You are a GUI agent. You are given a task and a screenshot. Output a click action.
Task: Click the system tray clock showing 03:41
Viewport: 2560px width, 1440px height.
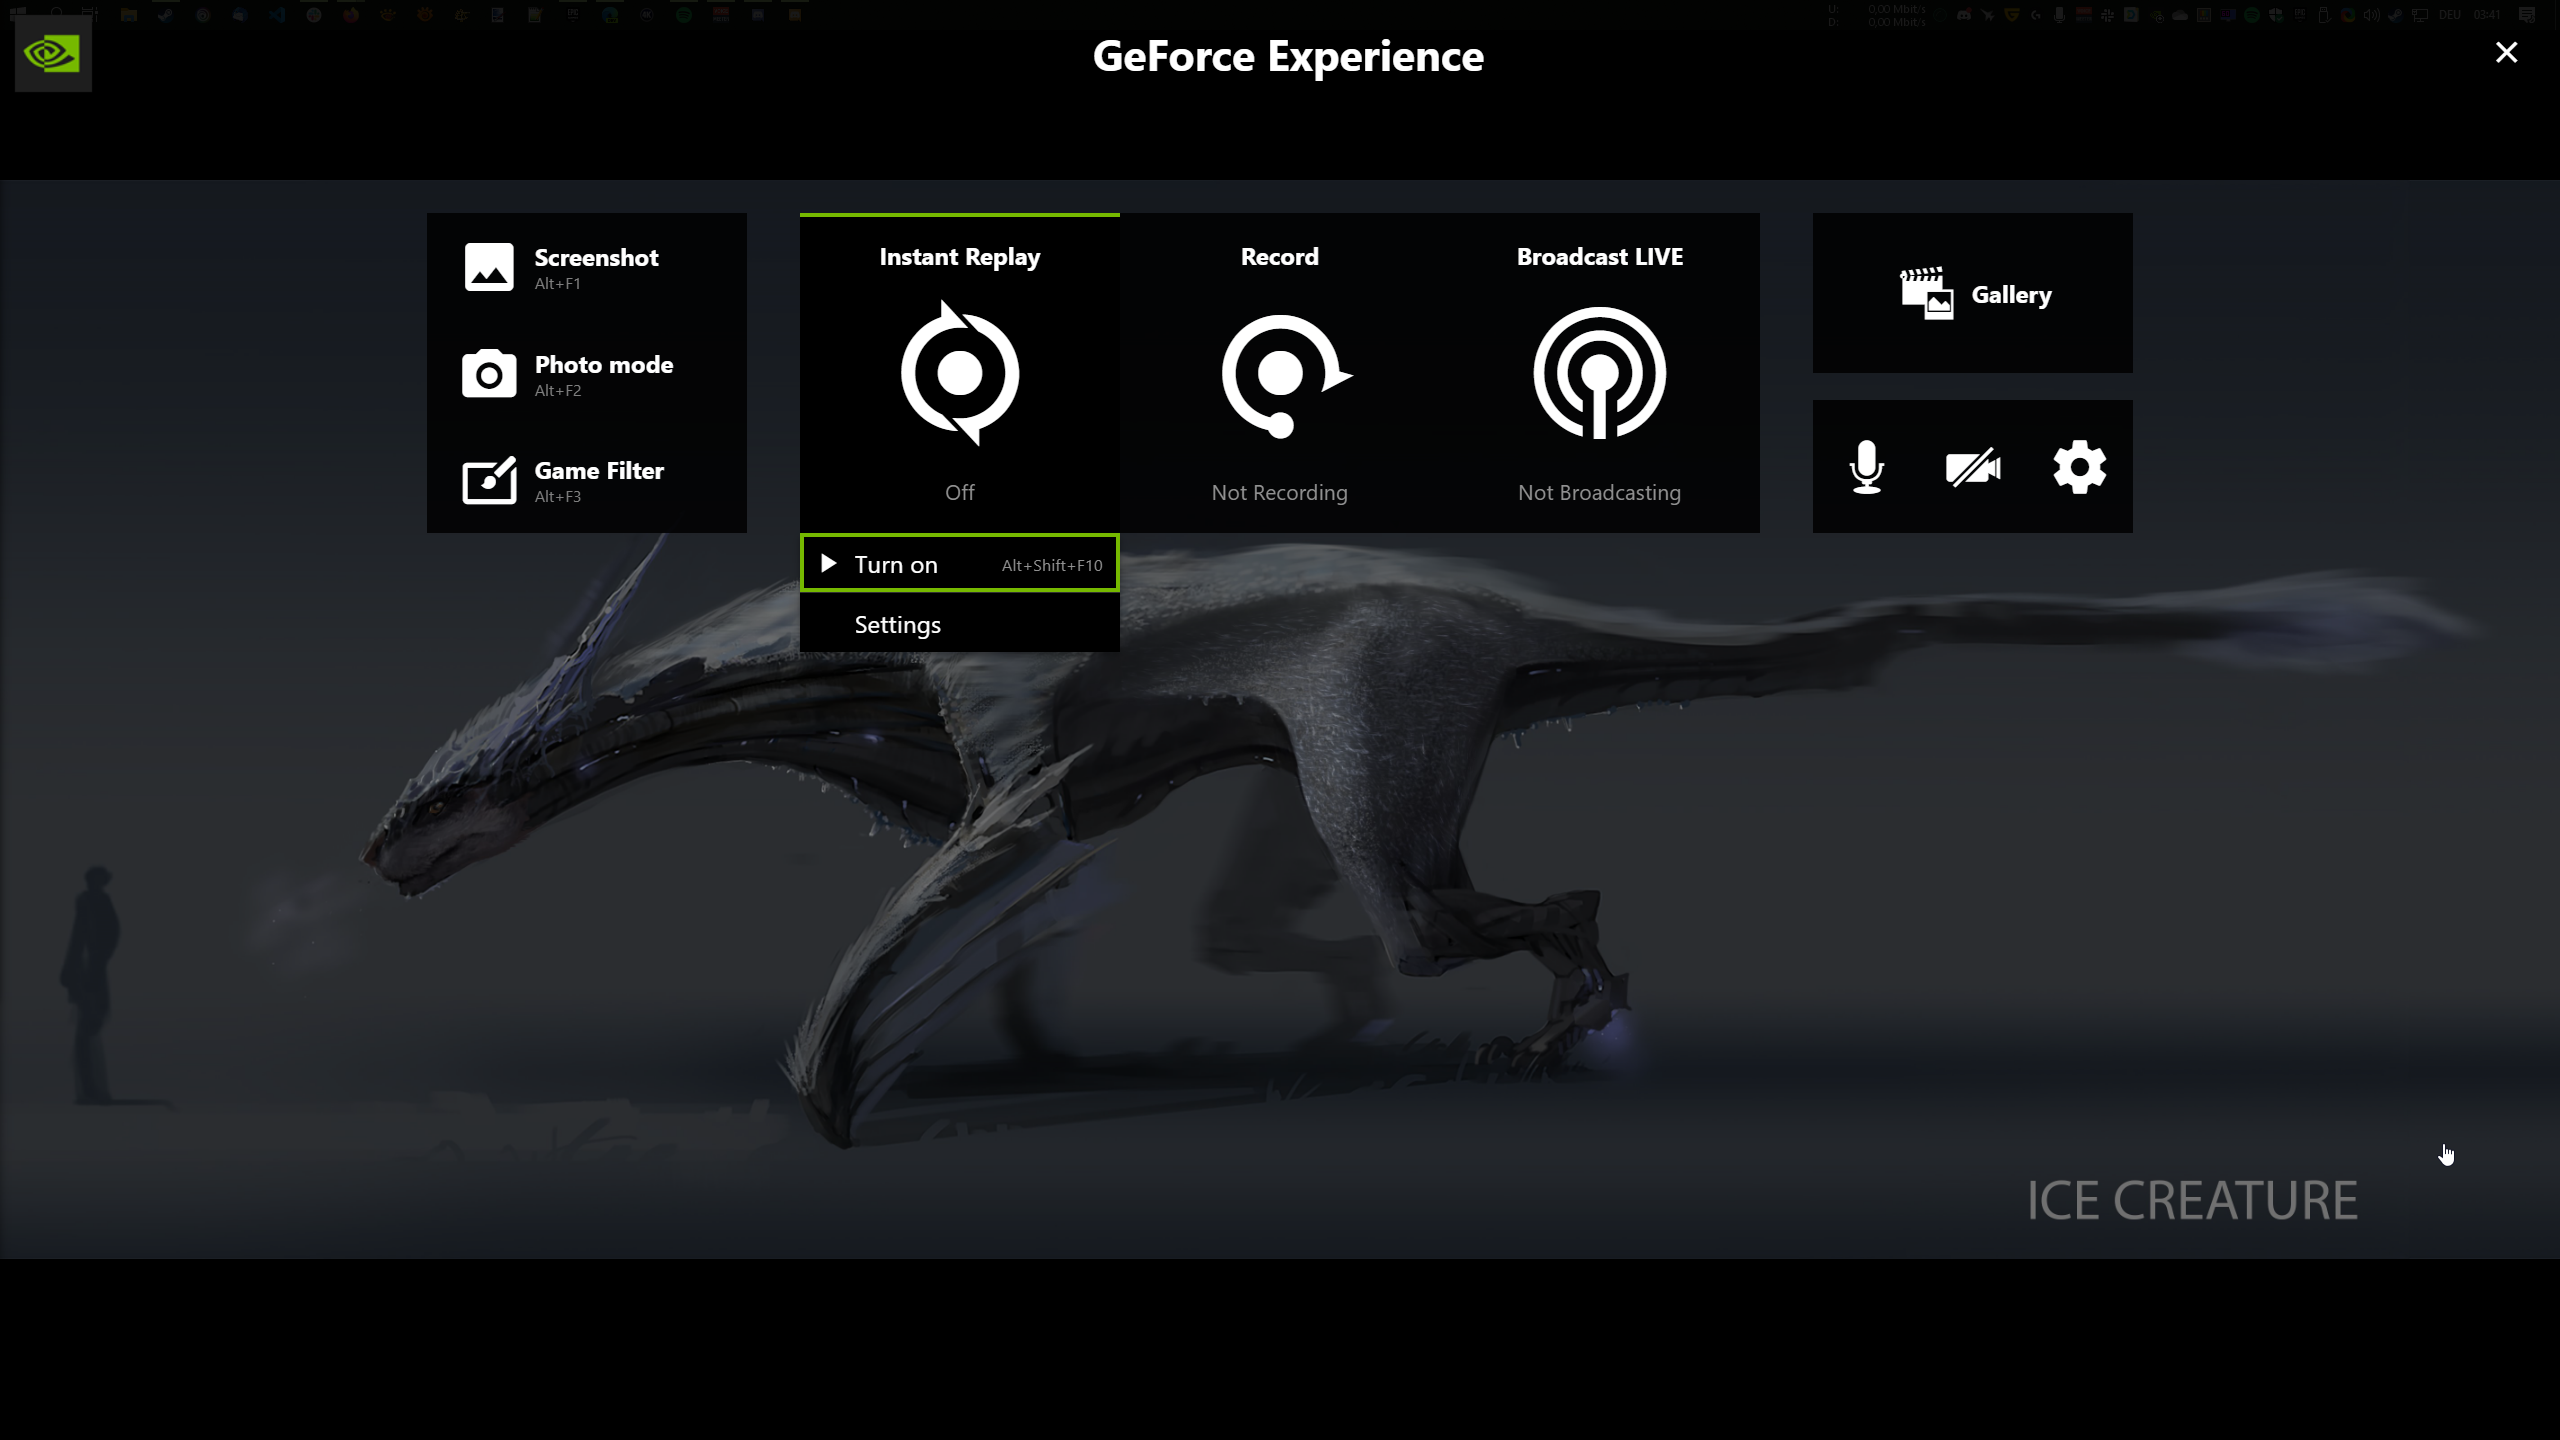pyautogui.click(x=2487, y=15)
